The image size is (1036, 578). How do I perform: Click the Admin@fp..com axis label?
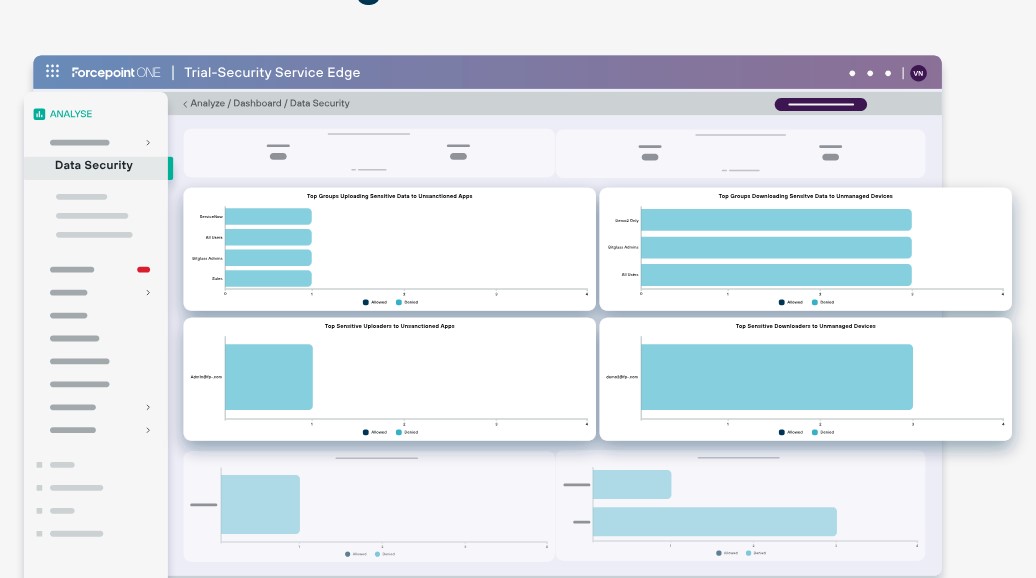coord(206,377)
